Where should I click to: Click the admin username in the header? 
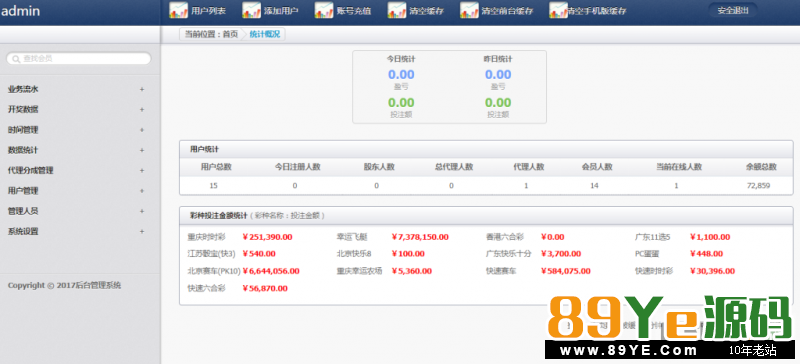point(20,11)
